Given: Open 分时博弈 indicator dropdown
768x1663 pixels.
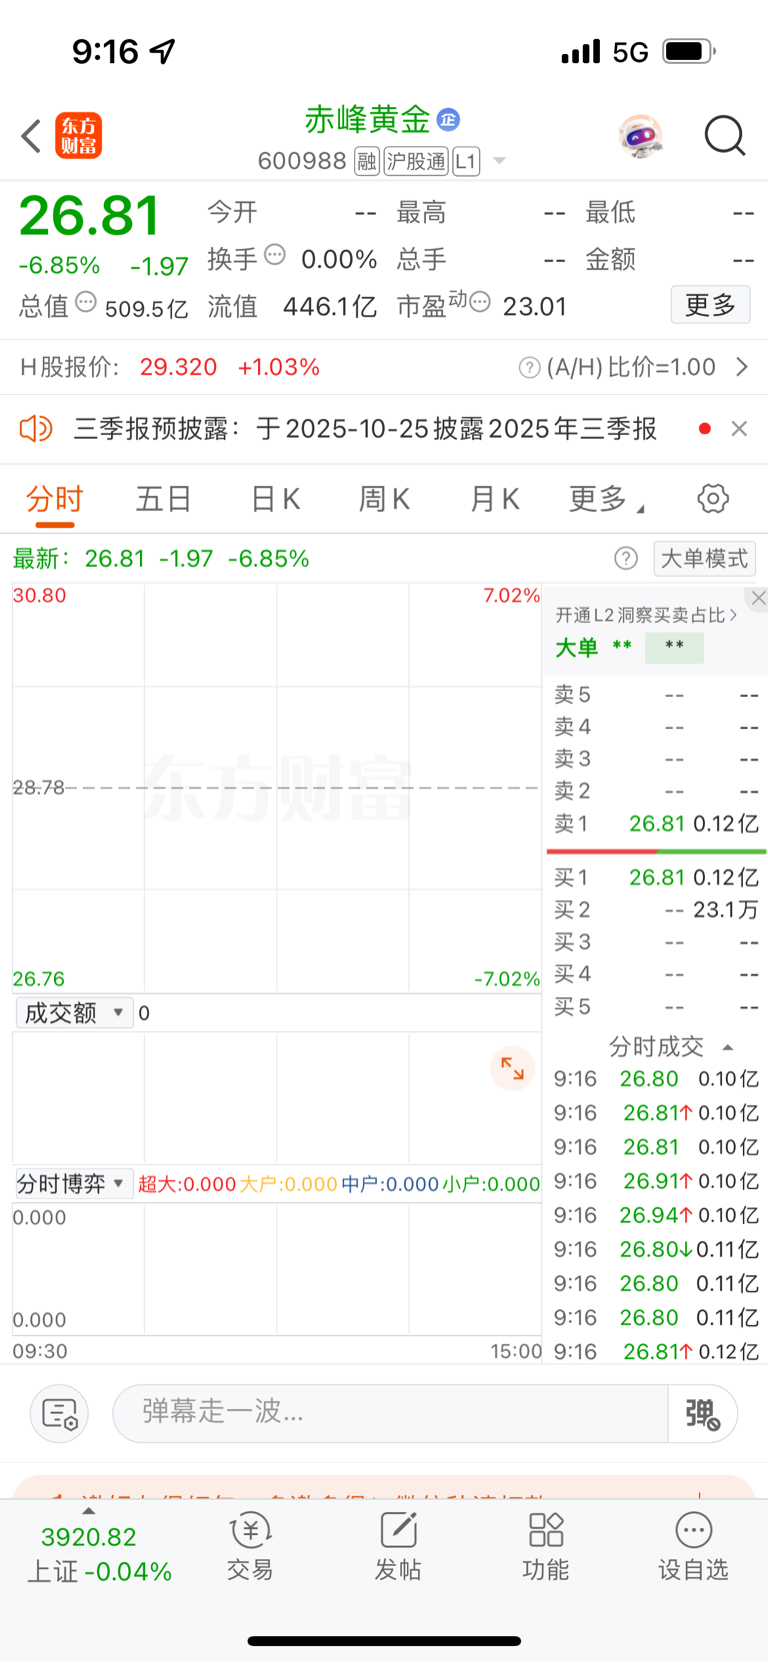Looking at the screenshot, I should tap(74, 1184).
